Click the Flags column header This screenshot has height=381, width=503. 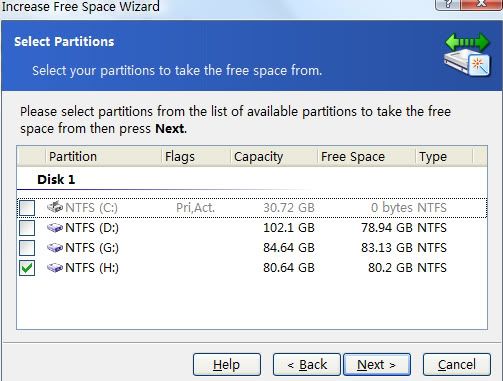pyautogui.click(x=196, y=156)
